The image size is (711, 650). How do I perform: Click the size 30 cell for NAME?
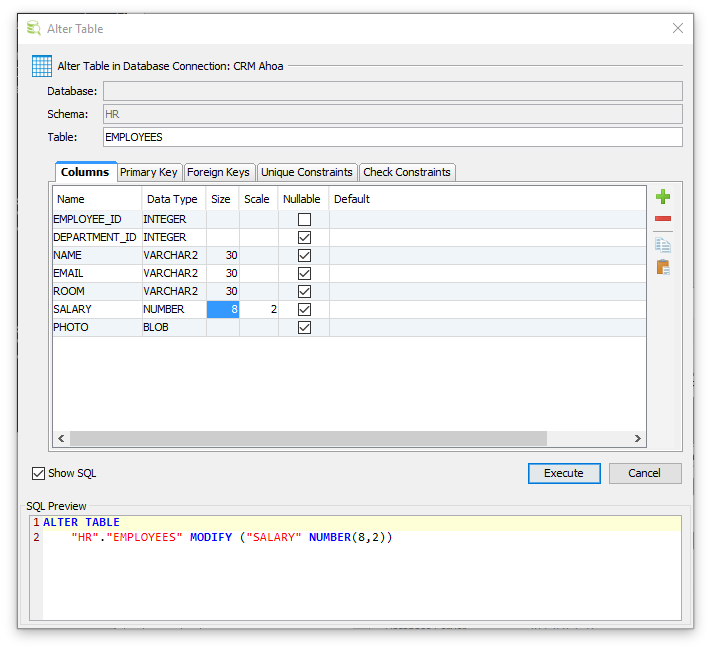click(x=223, y=255)
